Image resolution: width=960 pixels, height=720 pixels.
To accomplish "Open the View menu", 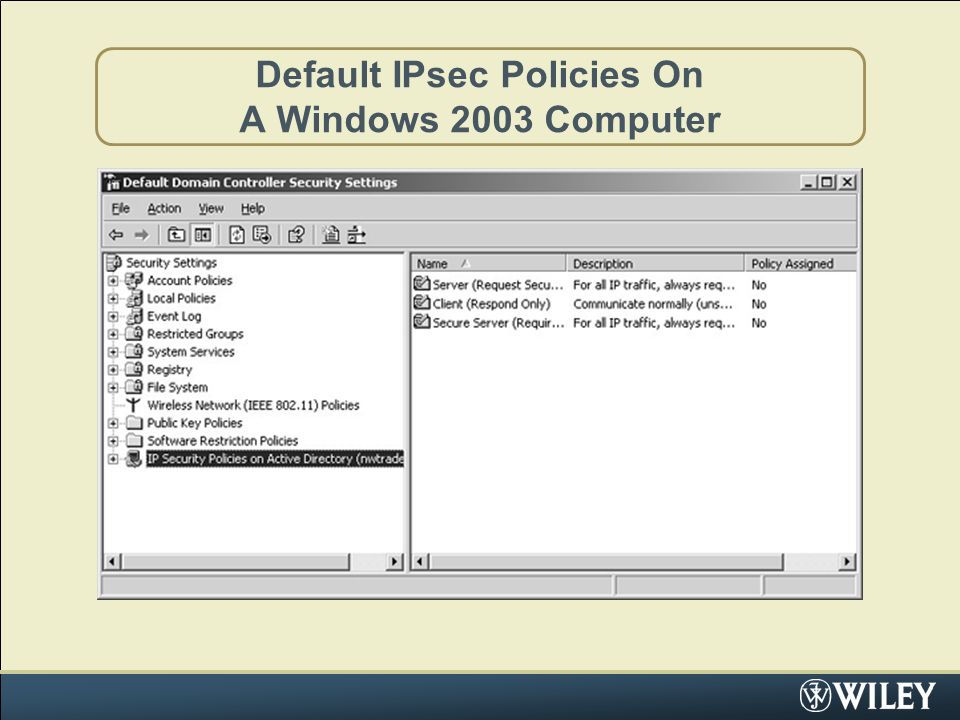I will click(x=211, y=208).
